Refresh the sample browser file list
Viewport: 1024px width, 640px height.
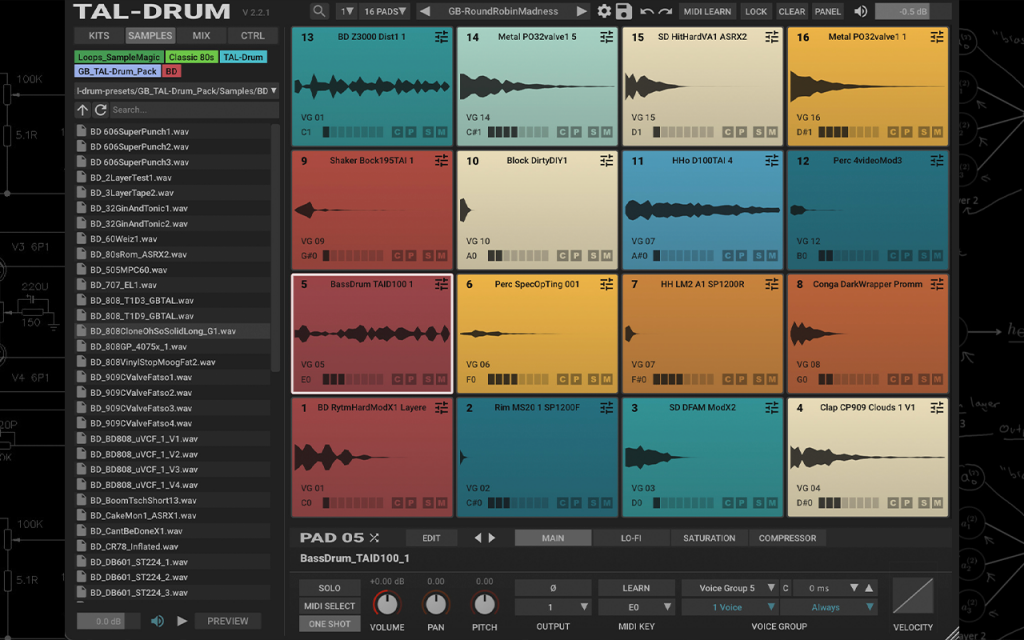[100, 110]
